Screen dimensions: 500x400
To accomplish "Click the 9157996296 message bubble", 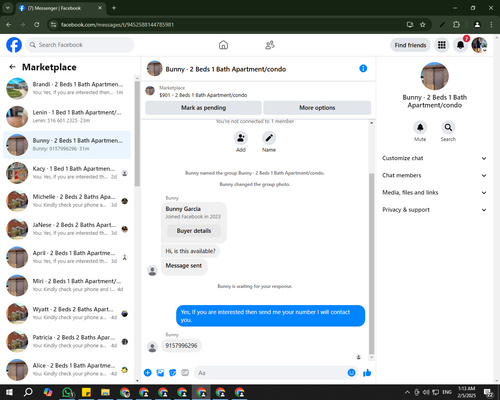I will pyautogui.click(x=181, y=346).
